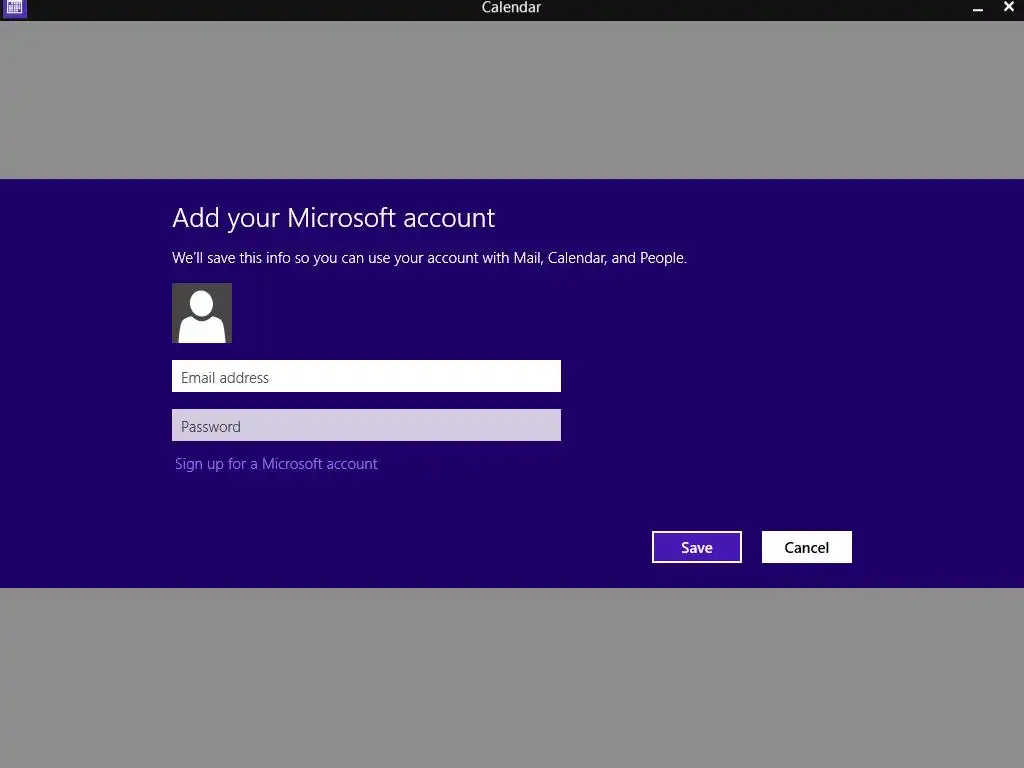Click the 'We'll save this info' description text
Image resolution: width=1024 pixels, height=768 pixels.
(429, 258)
